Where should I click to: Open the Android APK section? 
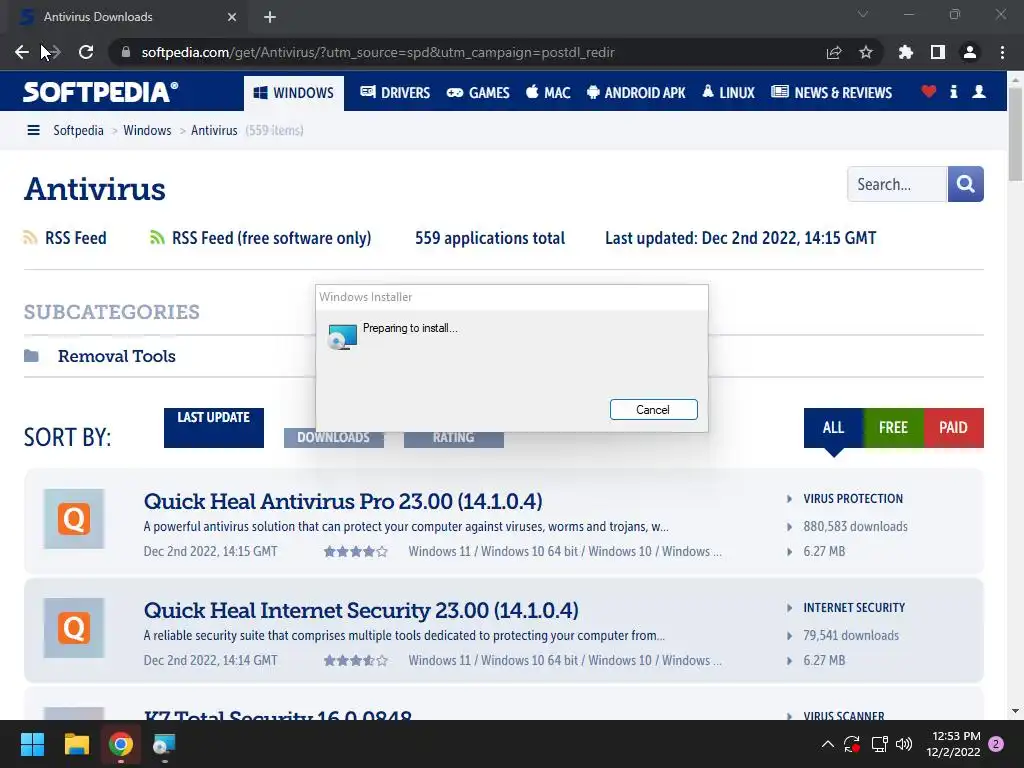pos(636,93)
